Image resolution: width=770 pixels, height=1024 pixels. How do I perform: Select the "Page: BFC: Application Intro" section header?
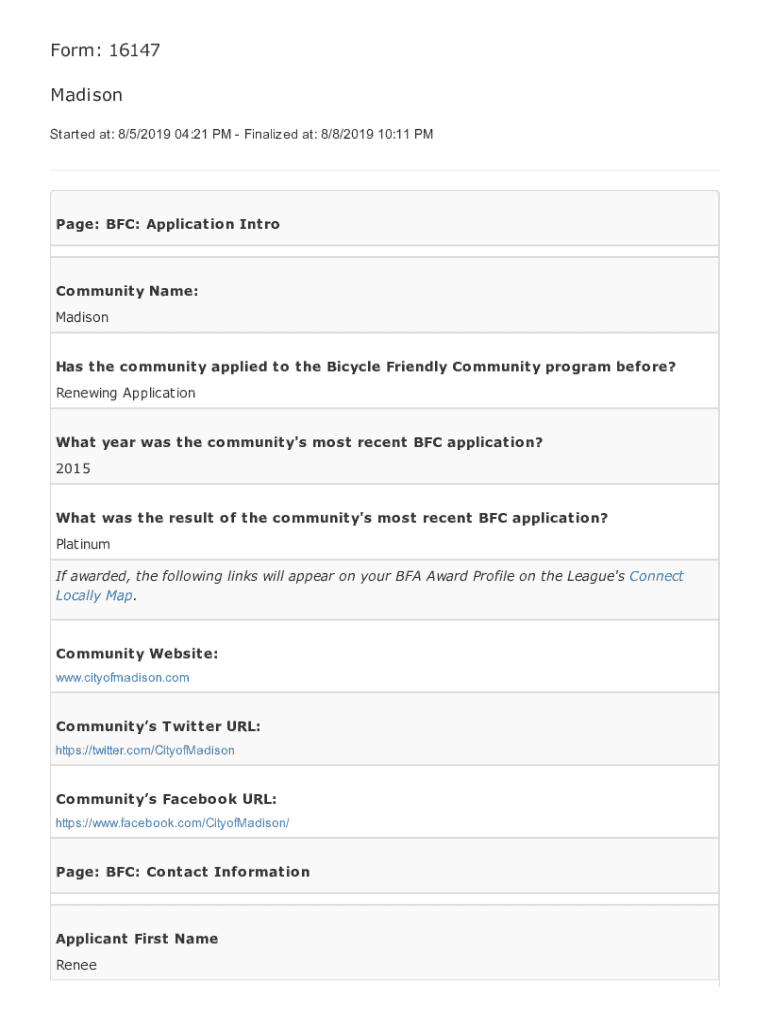coord(168,225)
